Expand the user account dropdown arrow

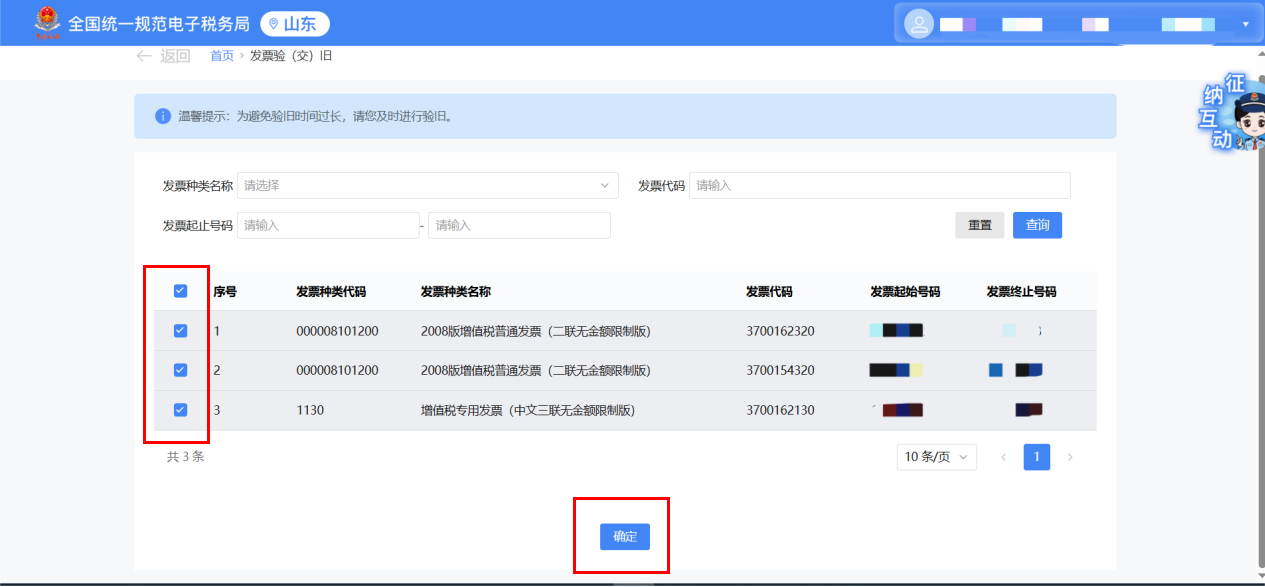click(1245, 24)
